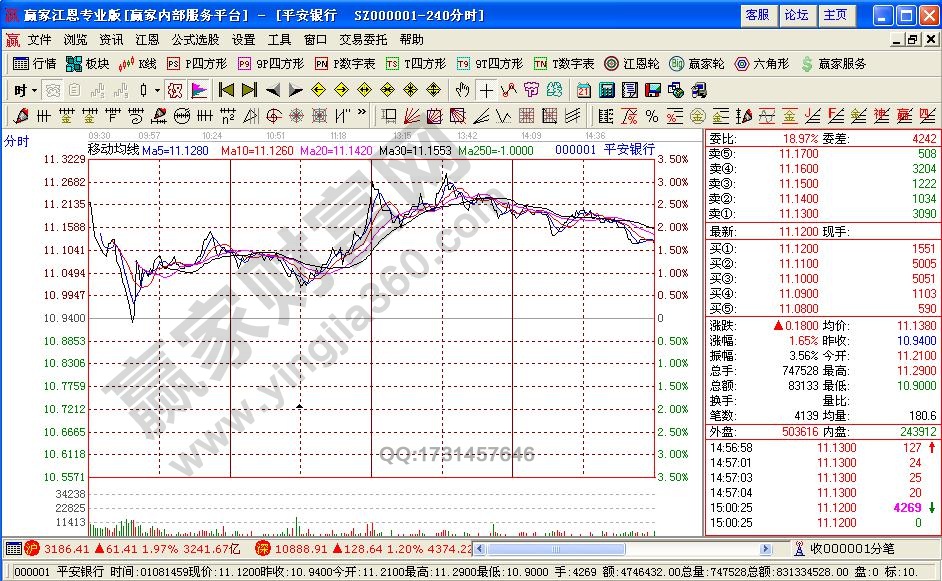
Task: Toggle the crosshair cursor button
Action: click(x=486, y=90)
